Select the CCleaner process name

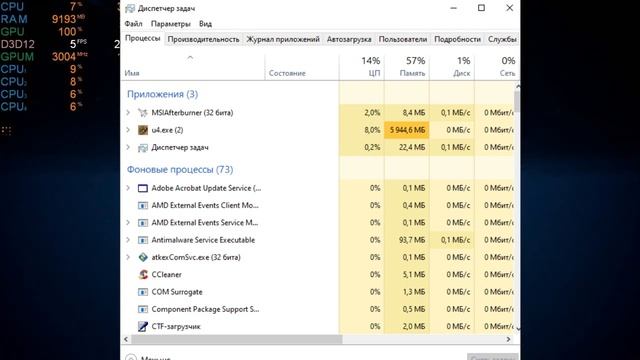click(167, 275)
